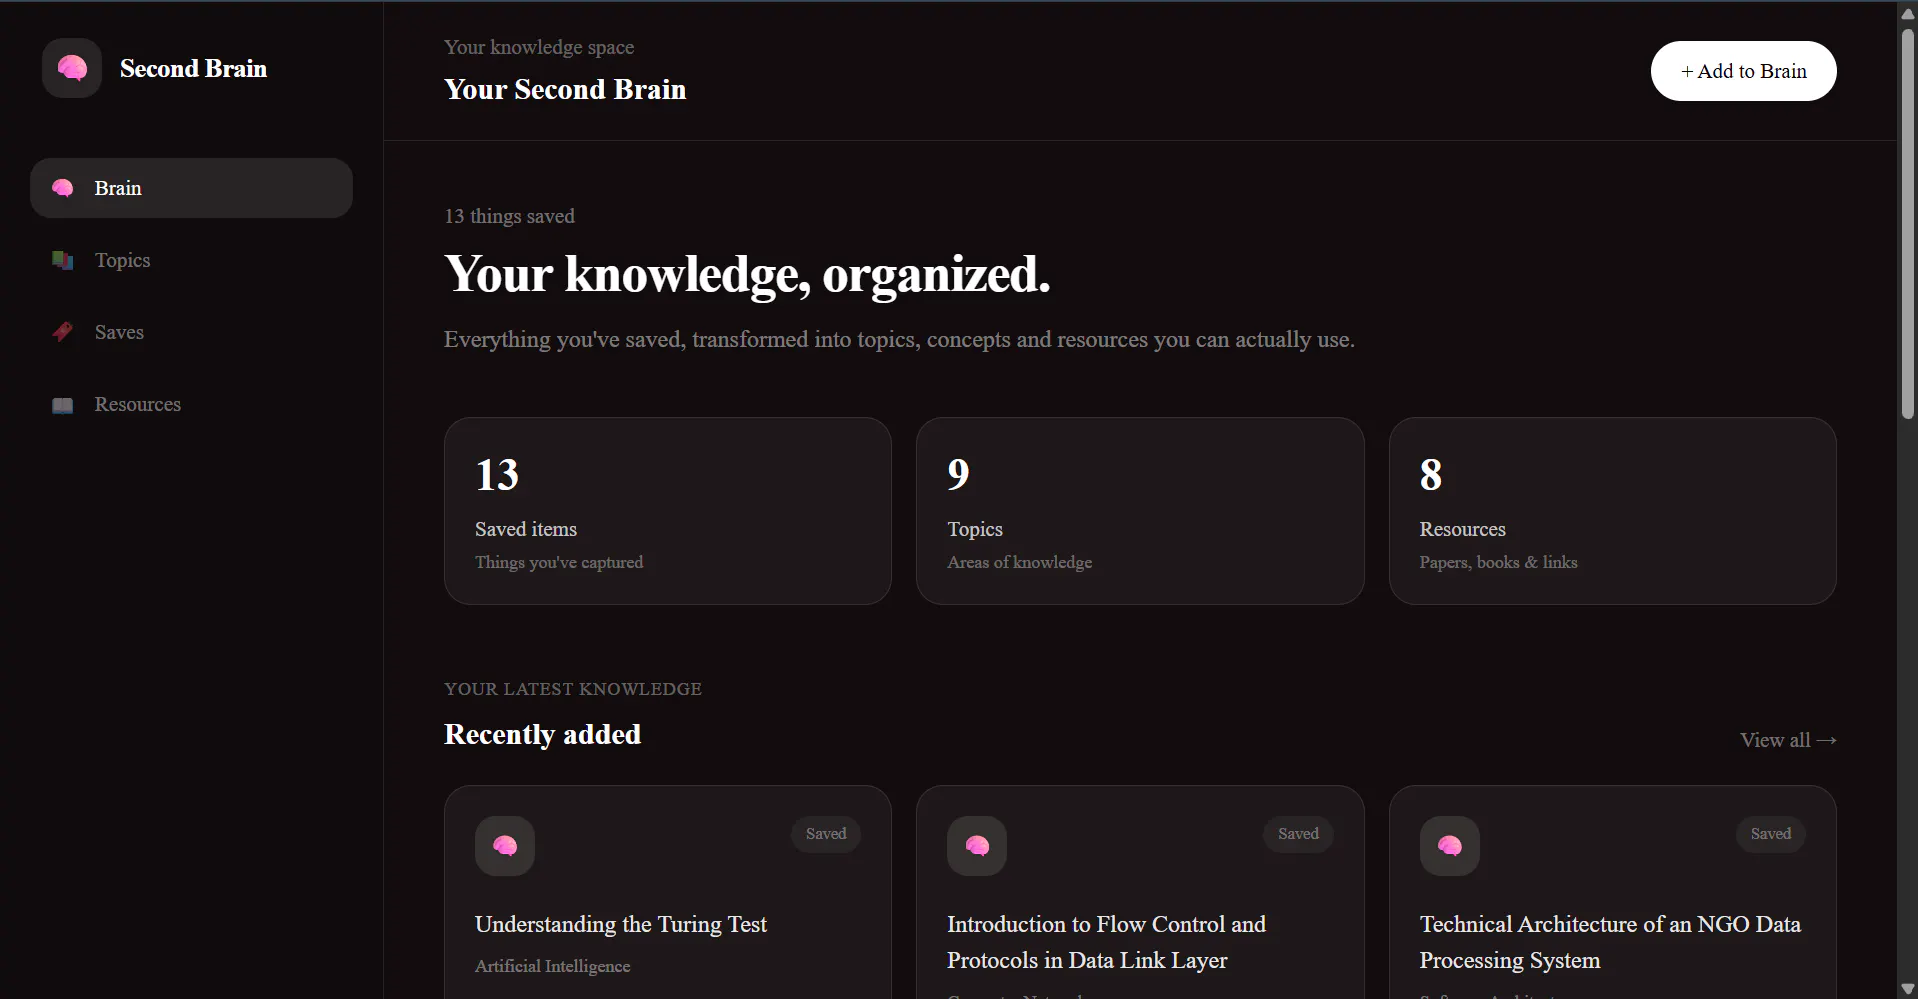The image size is (1918, 999).
Task: Click the page scrollbar thumb
Action: [x=1908, y=222]
